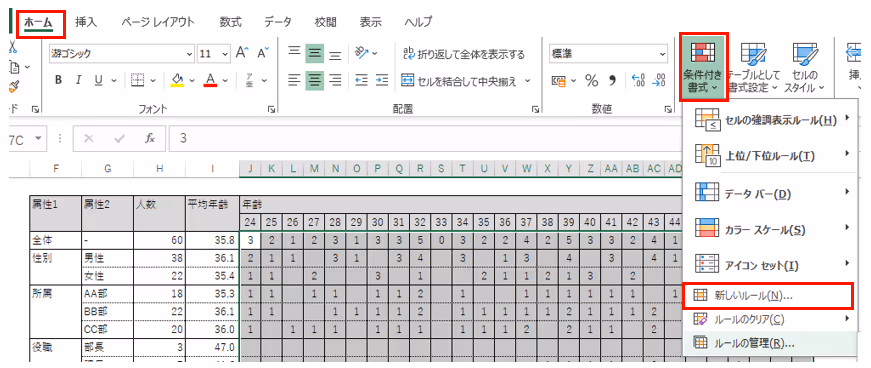Viewport: 871px width, 368px height.
Task: Align text to vertical middle
Action: tap(316, 53)
